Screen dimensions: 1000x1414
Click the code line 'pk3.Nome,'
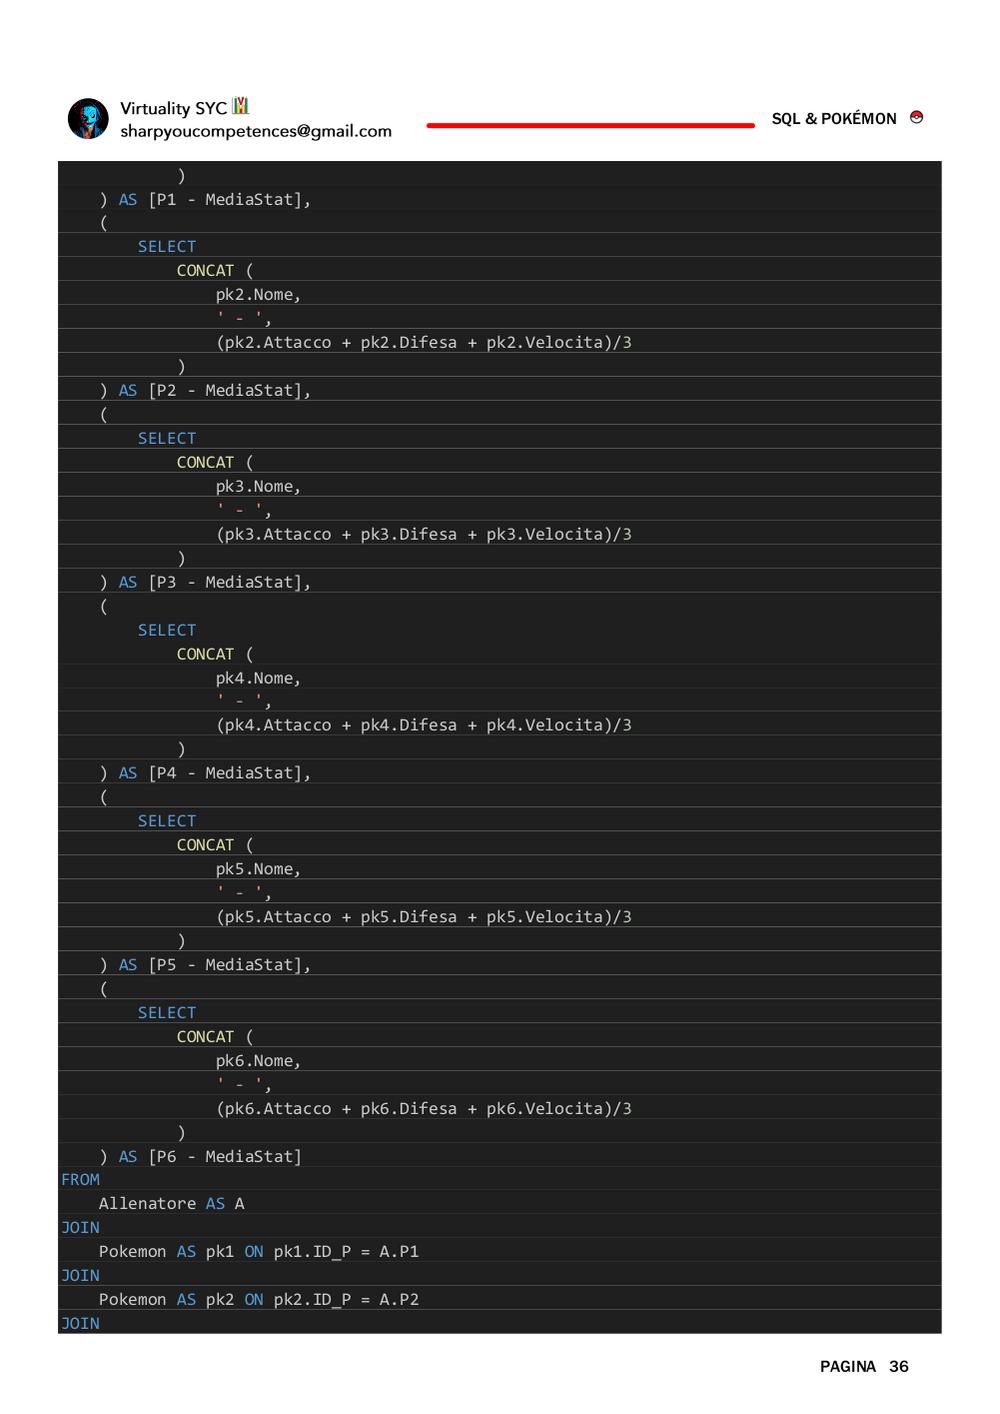[258, 486]
